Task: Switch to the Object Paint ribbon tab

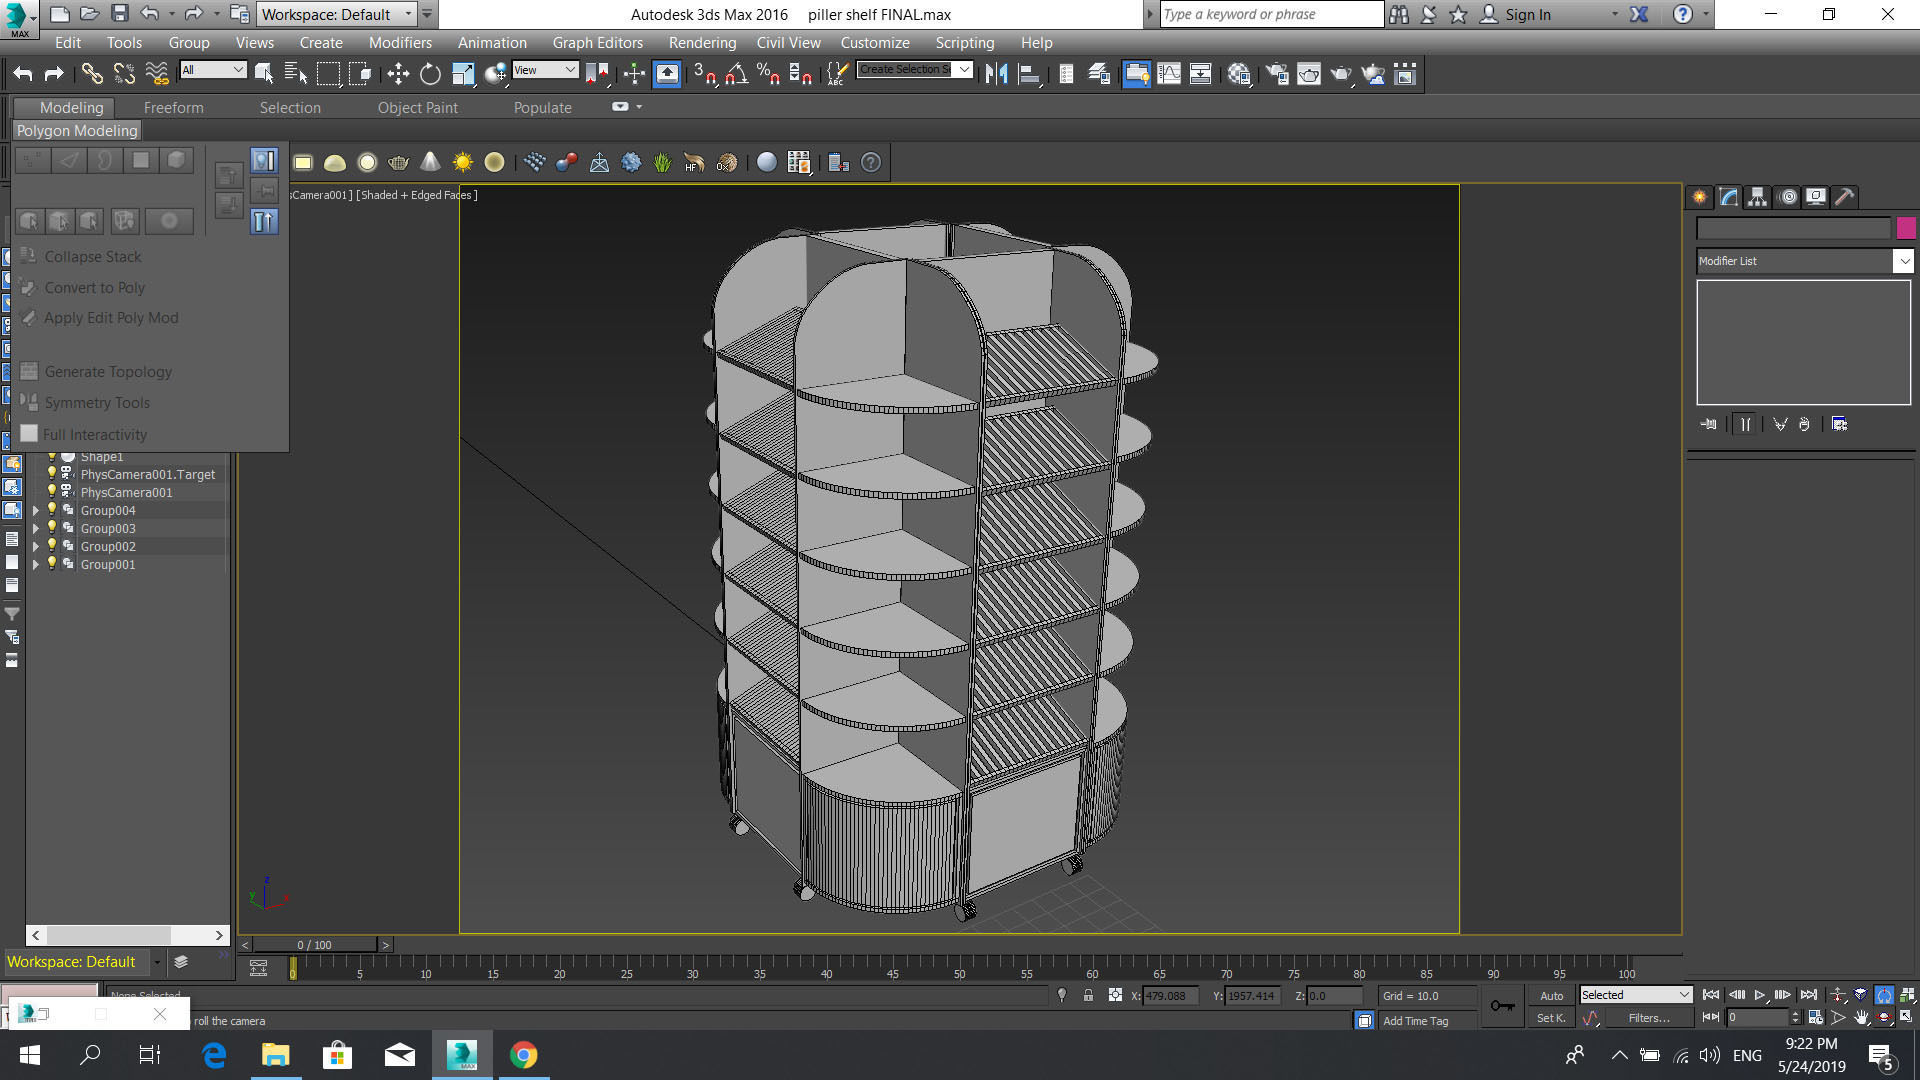Action: pyautogui.click(x=417, y=108)
